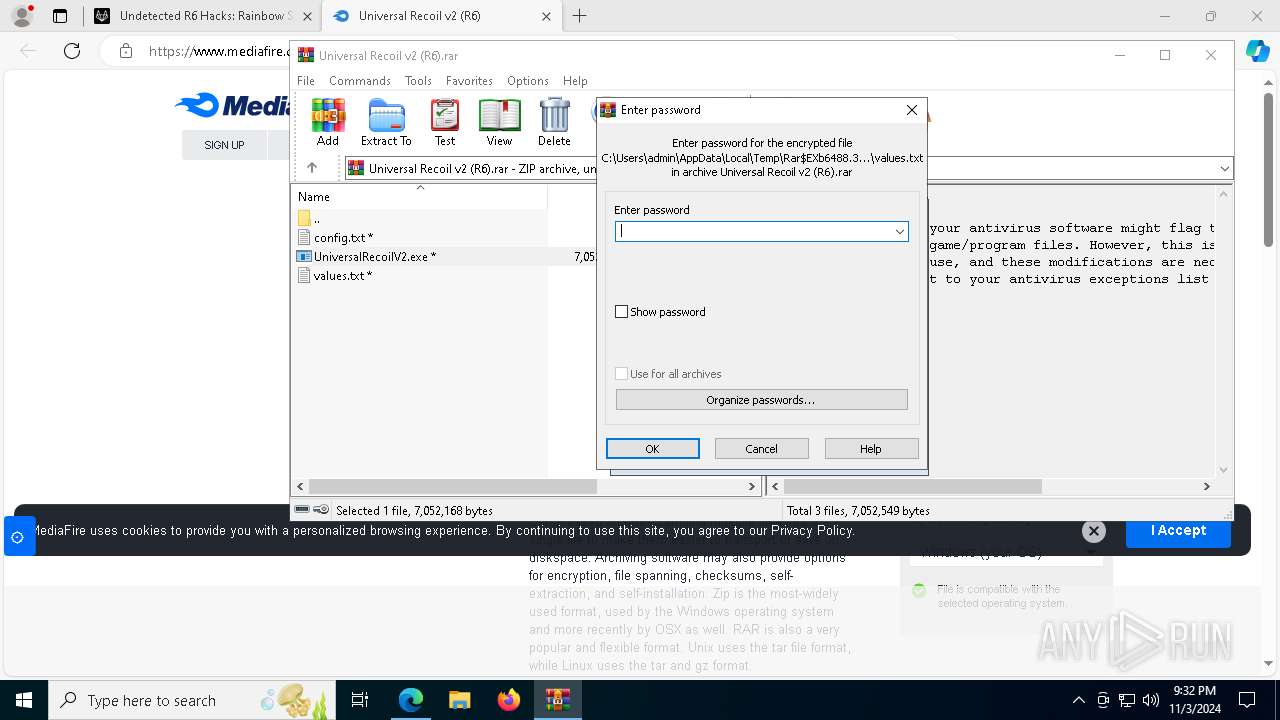
Task: Open the tab actions menu icon
Action: [x=60, y=16]
